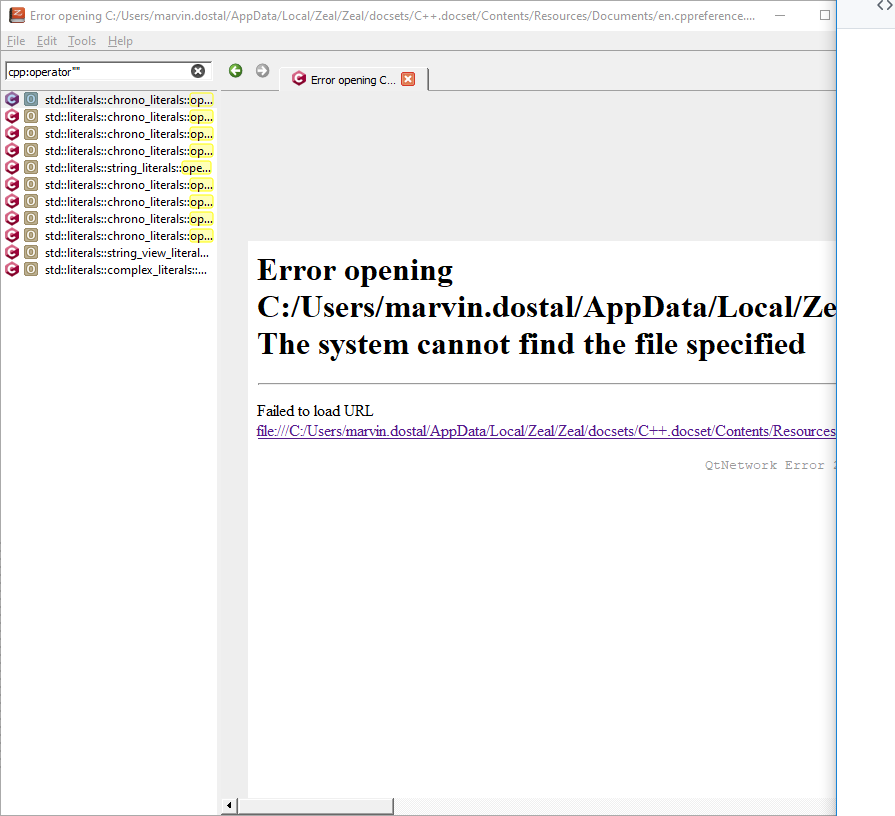Click the C++ docset icon on the error tab

[x=297, y=77]
